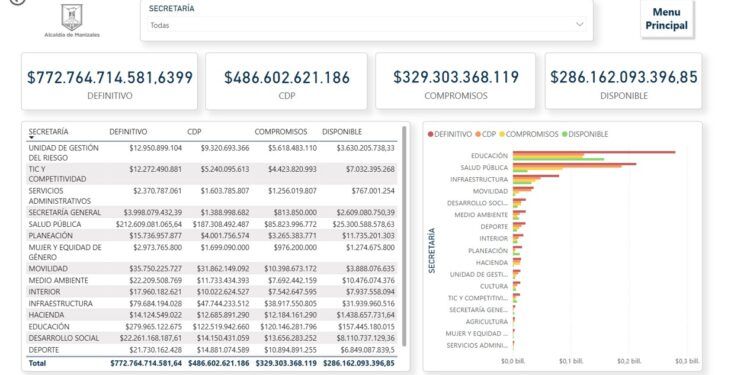The width and height of the screenshot is (750, 375).
Task: Open the SECRETARÍA dropdown chevron
Action: tap(580, 24)
